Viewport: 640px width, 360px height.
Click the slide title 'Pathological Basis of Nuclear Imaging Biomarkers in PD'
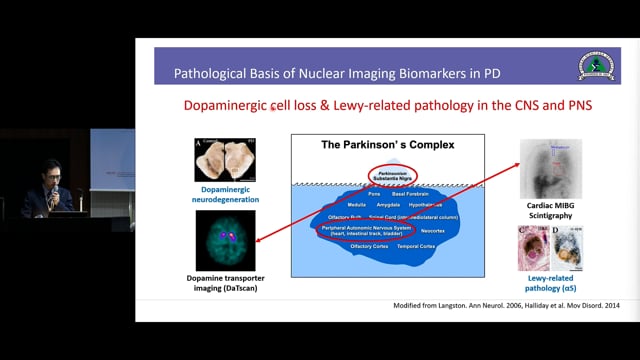click(337, 73)
